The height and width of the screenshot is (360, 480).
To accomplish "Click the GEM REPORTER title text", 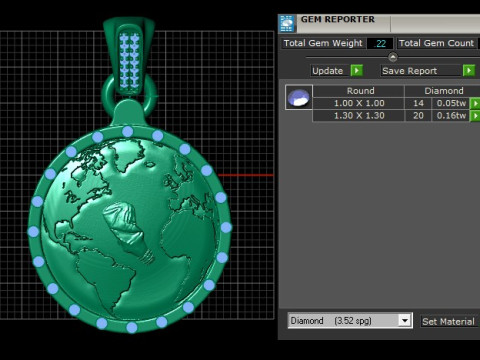I will [x=338, y=20].
